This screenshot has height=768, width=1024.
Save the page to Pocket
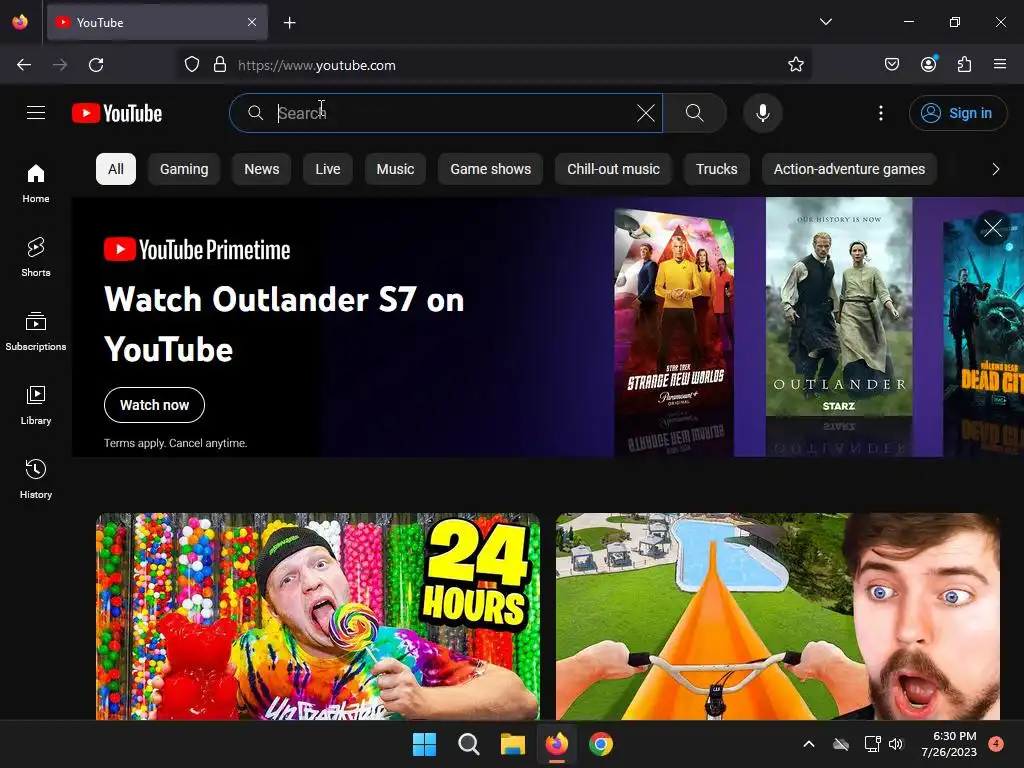[891, 64]
